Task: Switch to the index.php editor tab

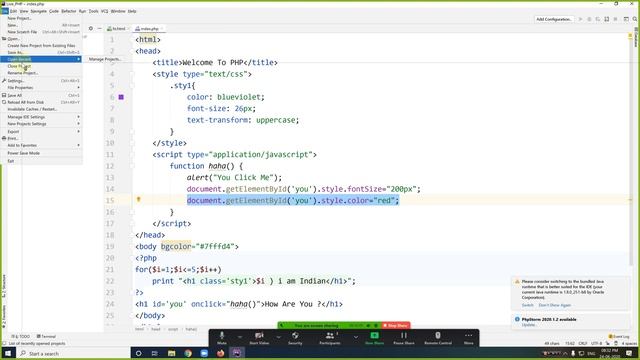Action: pos(149,29)
